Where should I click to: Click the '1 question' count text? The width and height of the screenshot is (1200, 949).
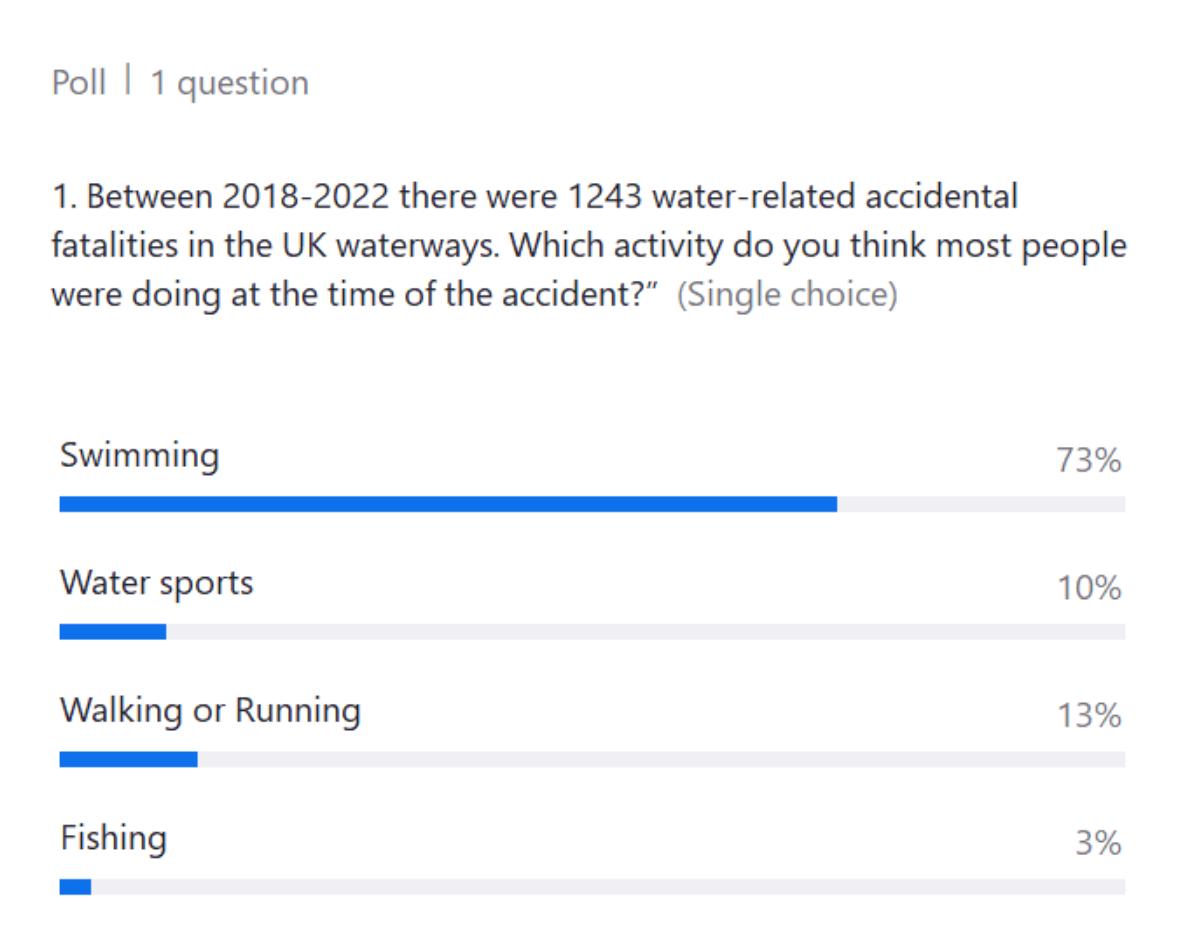[x=229, y=83]
